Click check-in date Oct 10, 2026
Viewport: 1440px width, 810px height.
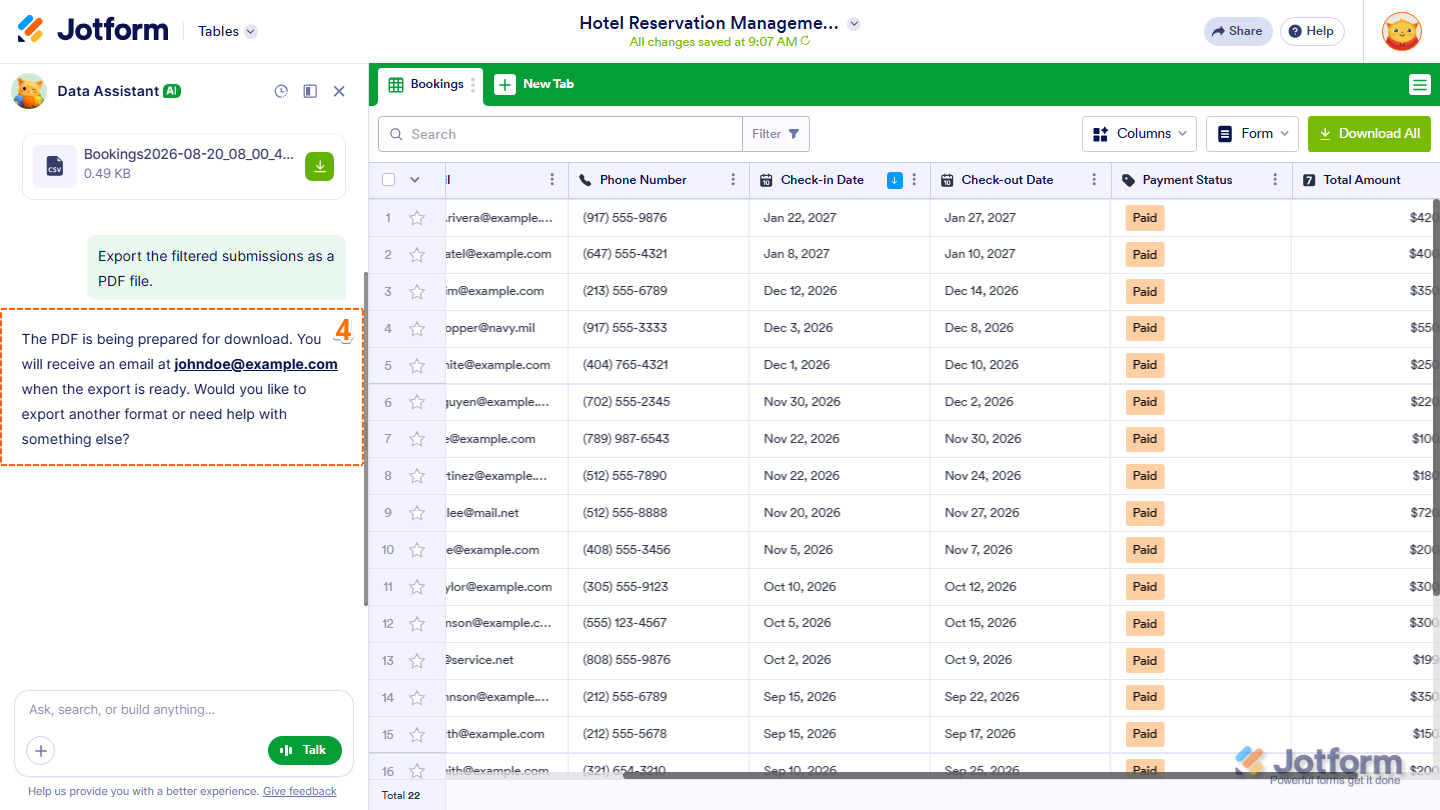(800, 587)
